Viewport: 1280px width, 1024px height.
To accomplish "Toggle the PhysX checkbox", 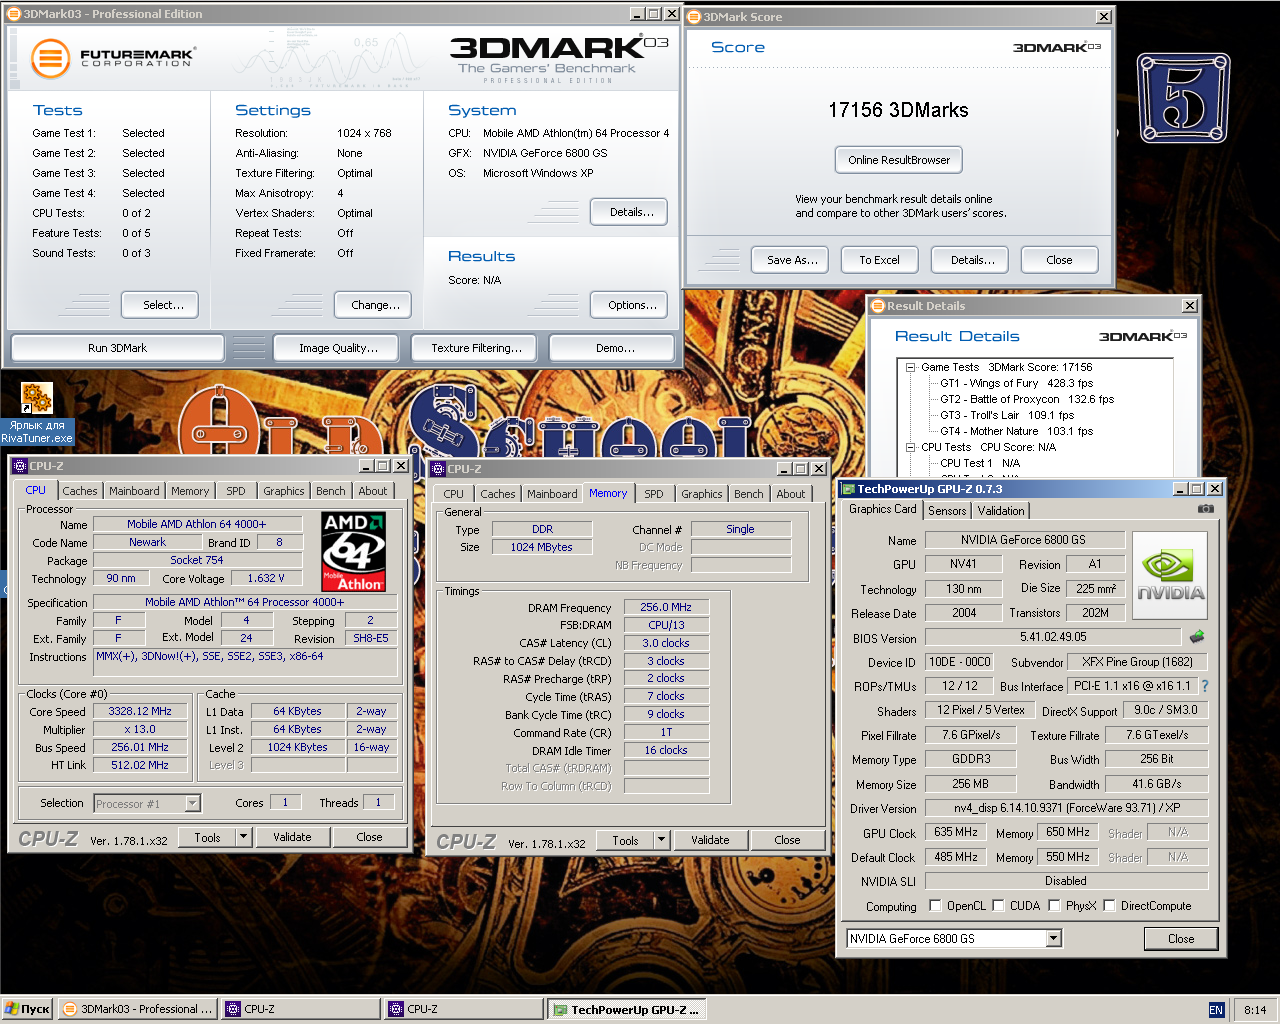I will click(x=1054, y=906).
